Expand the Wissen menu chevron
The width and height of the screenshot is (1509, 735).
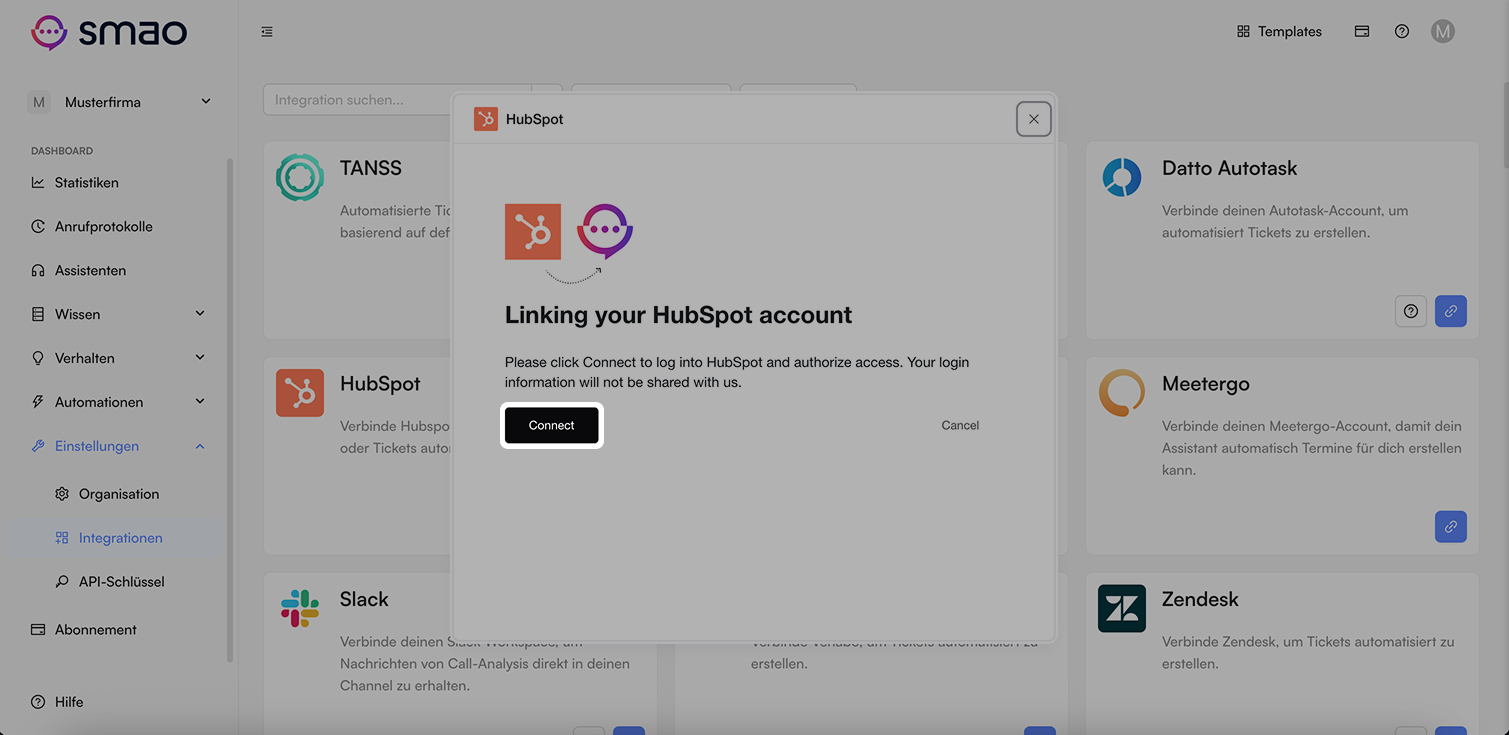[x=200, y=314]
